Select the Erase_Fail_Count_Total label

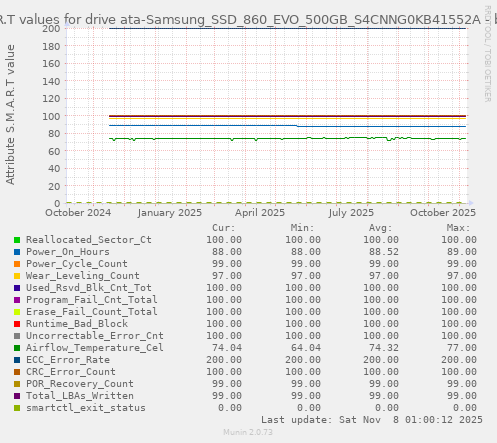[92, 312]
